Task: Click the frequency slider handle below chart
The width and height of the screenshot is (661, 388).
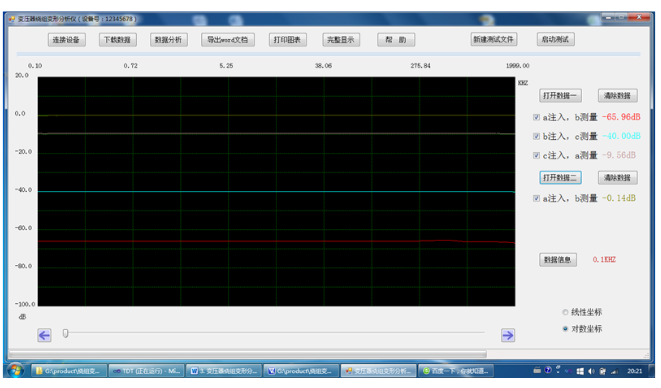Action: pyautogui.click(x=65, y=334)
